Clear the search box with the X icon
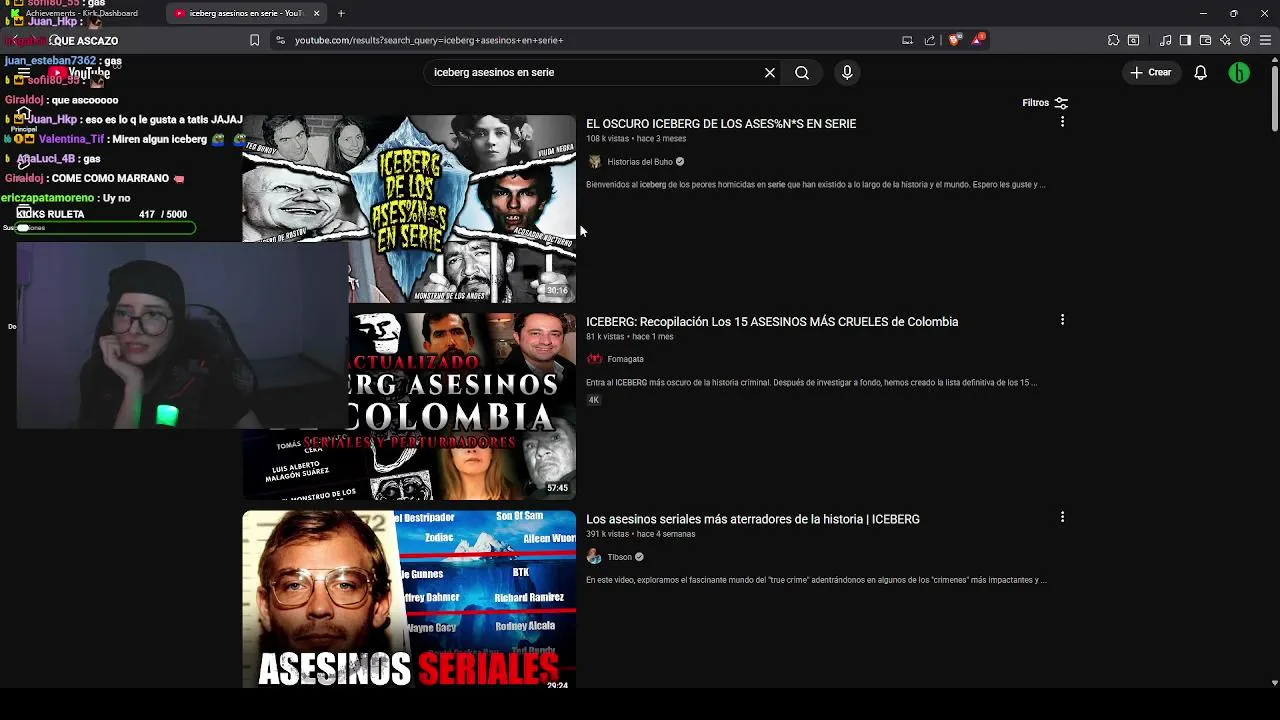This screenshot has width=1280, height=720. point(770,73)
